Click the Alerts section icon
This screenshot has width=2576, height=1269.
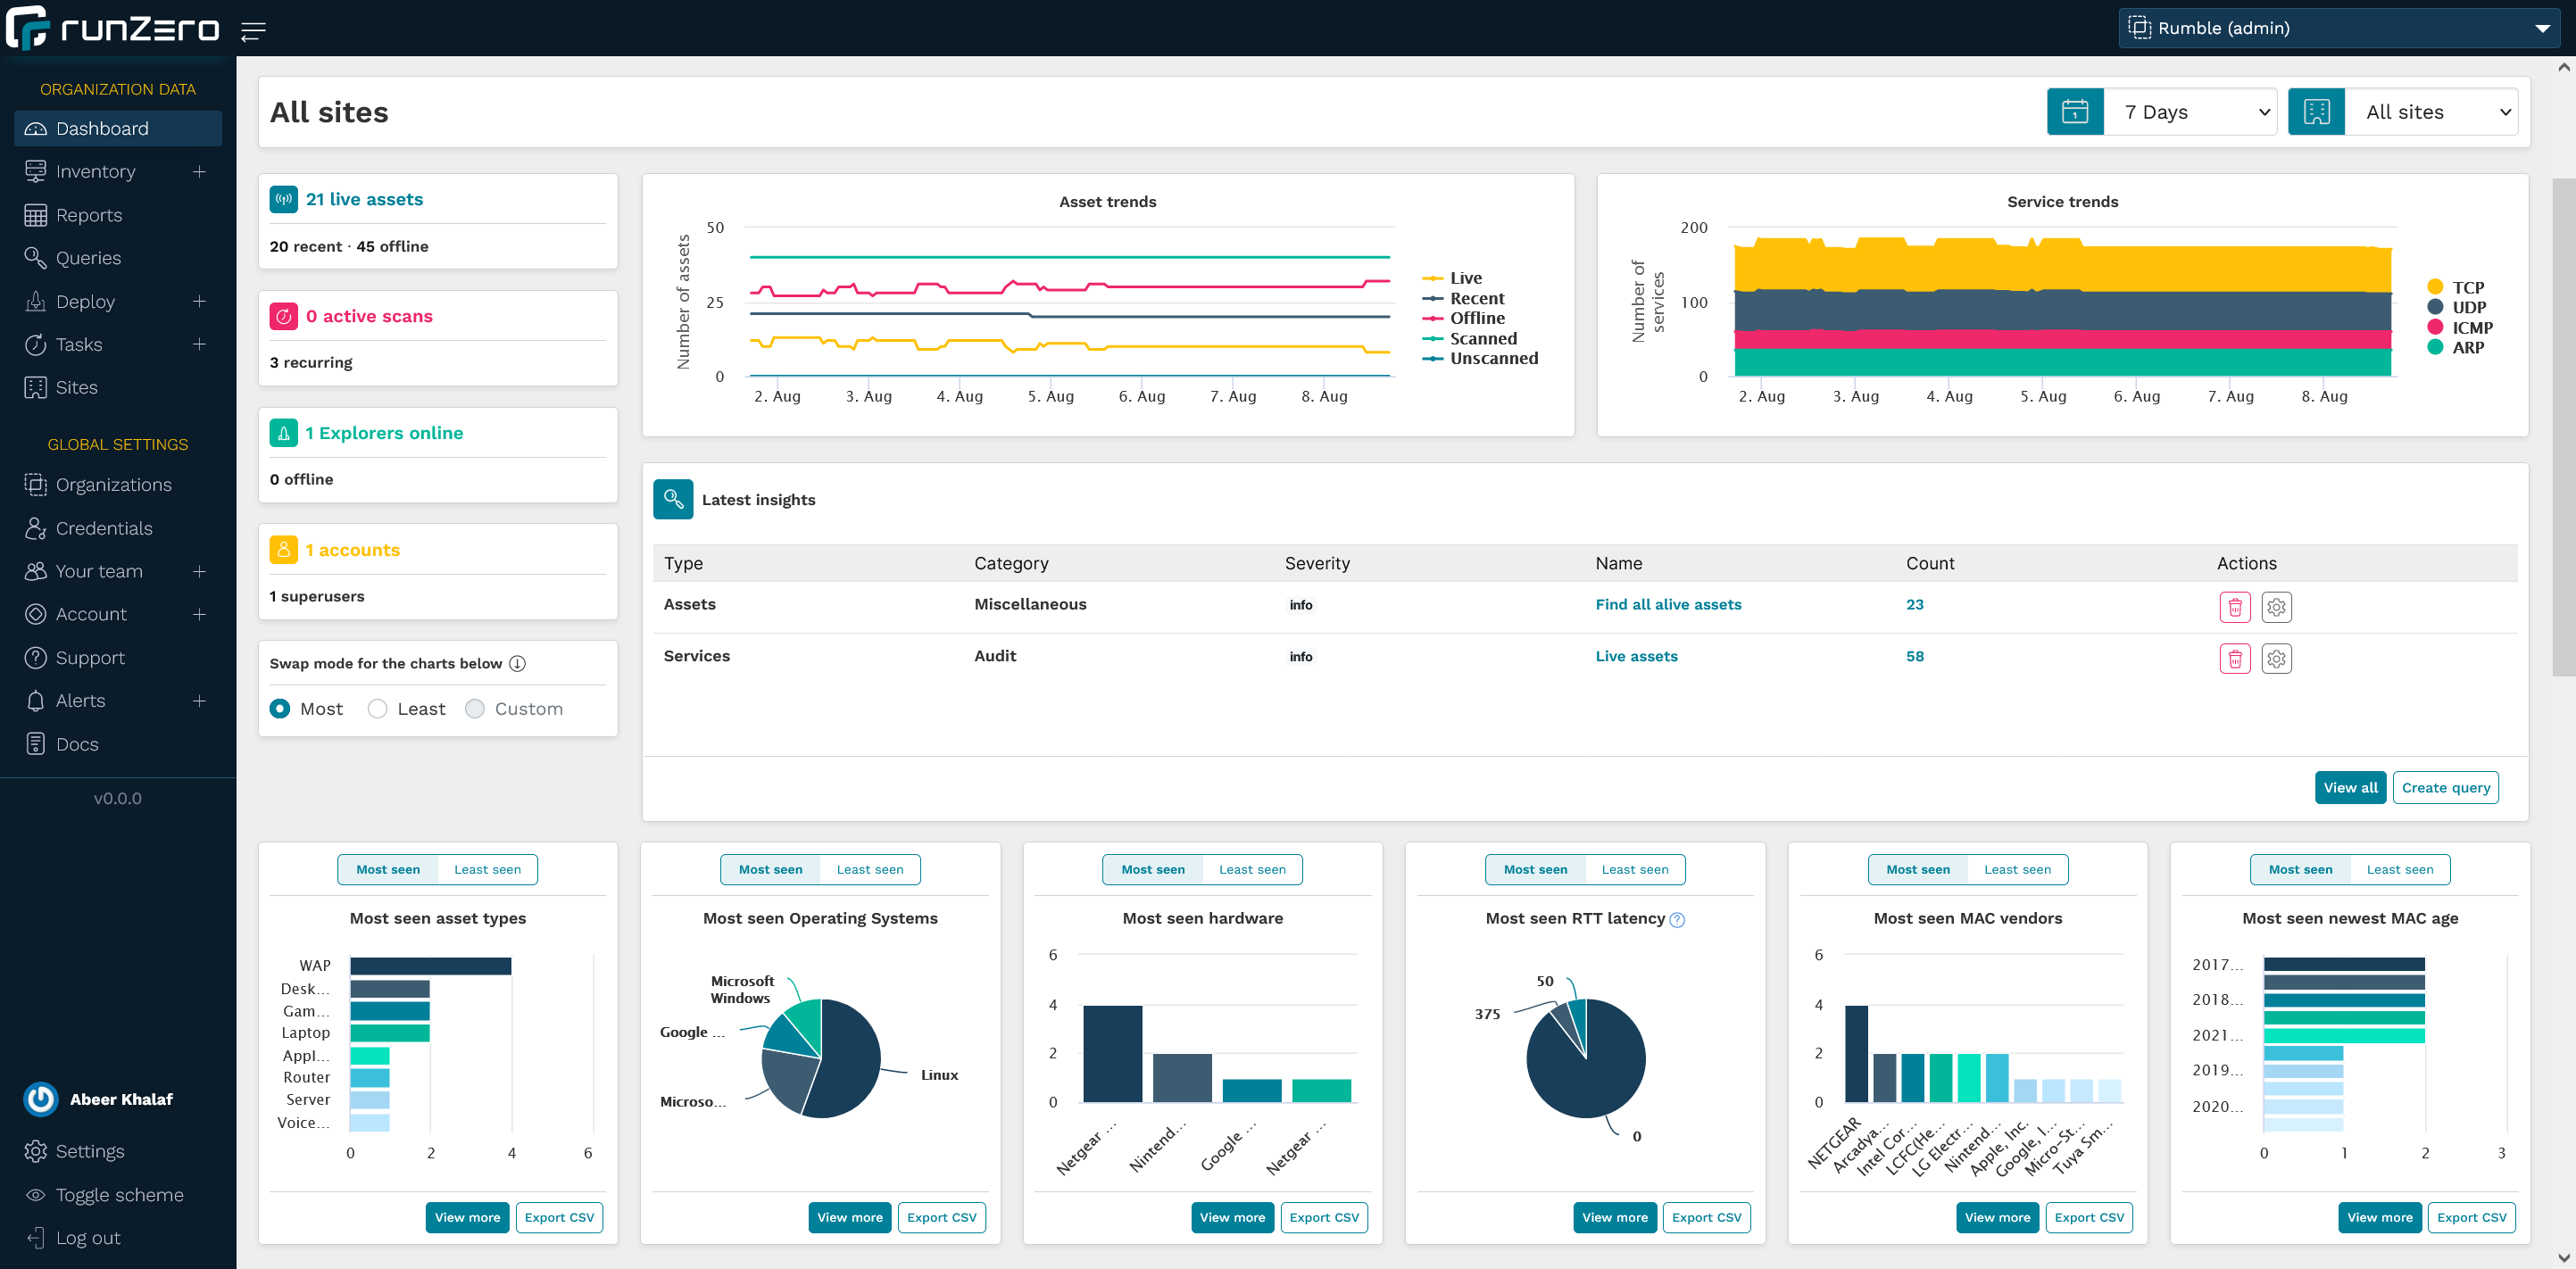35,701
